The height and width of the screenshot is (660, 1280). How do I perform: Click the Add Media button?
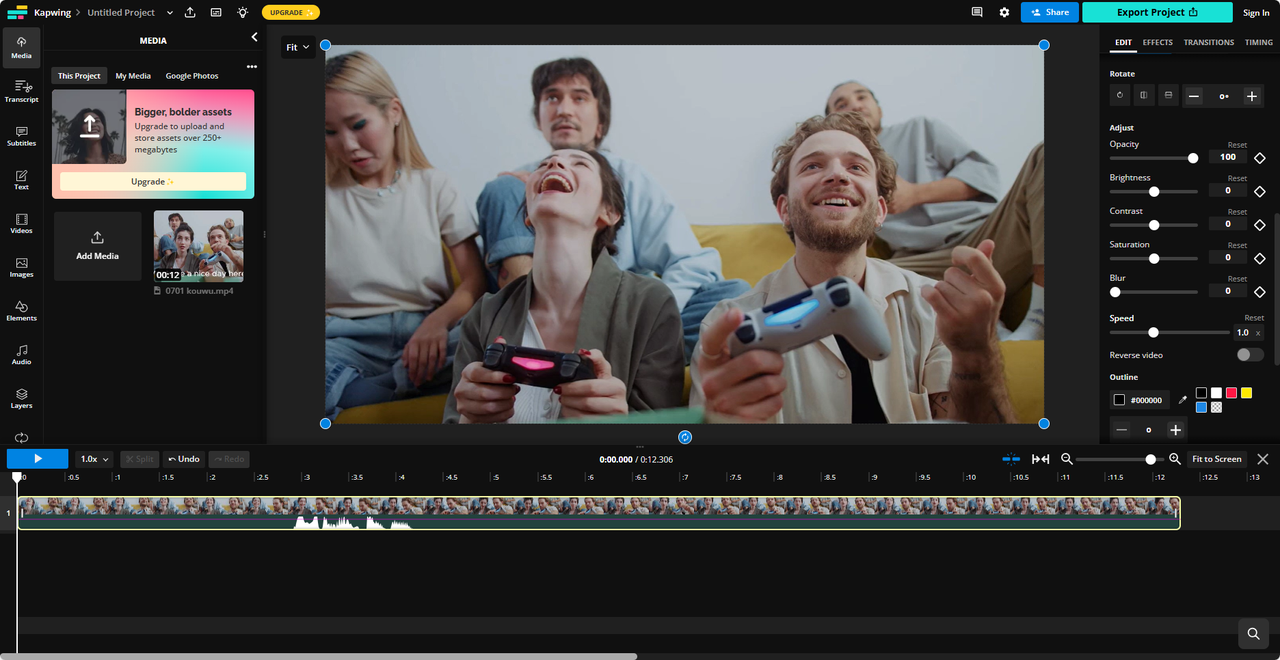pyautogui.click(x=98, y=246)
